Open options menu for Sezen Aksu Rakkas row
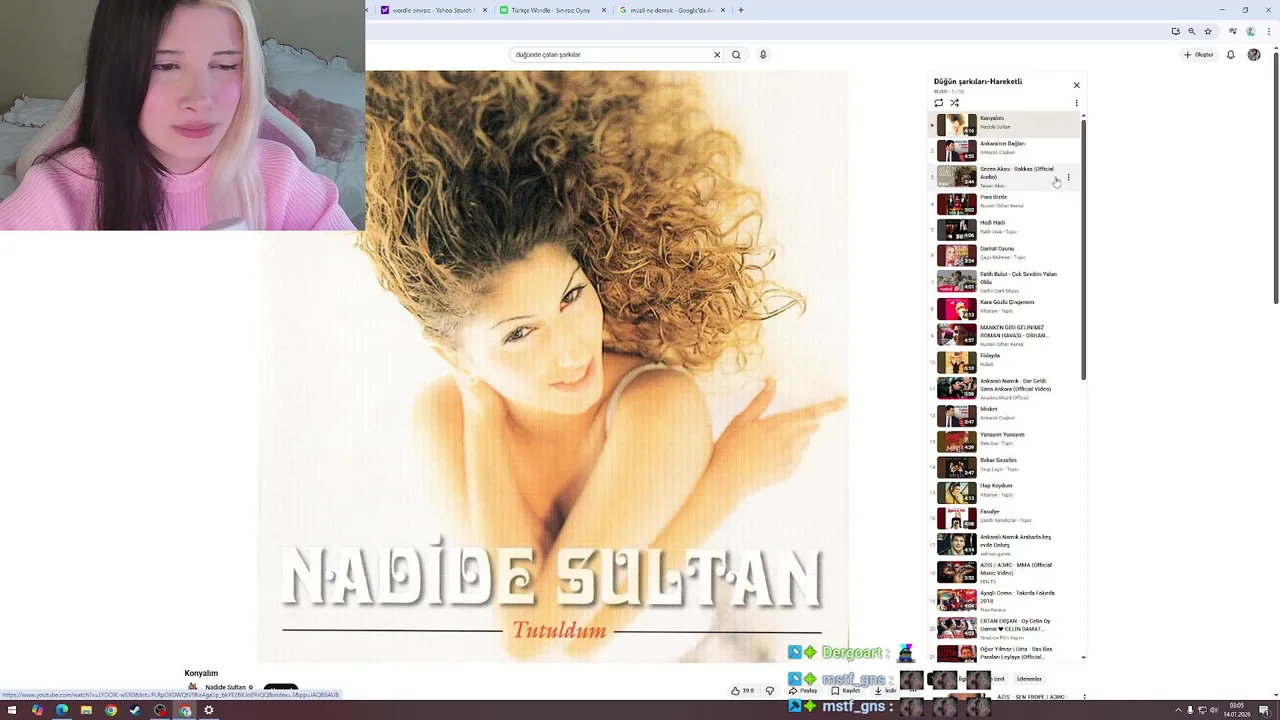 pos(1068,178)
